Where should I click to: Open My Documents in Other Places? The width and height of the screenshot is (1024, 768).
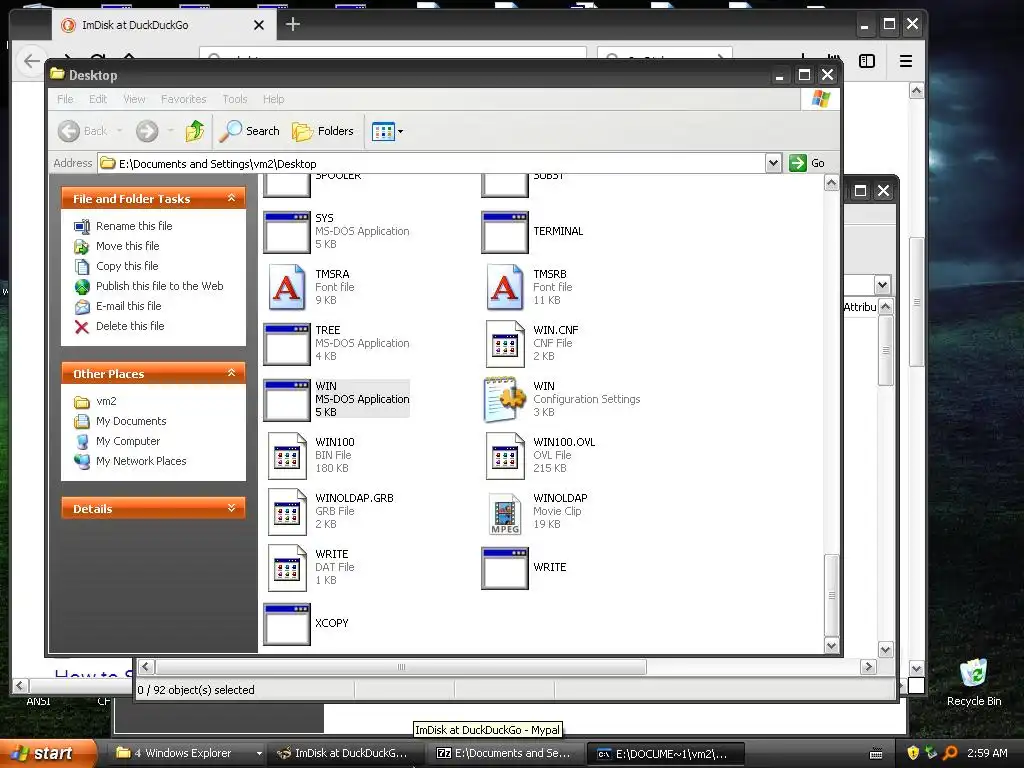click(131, 421)
